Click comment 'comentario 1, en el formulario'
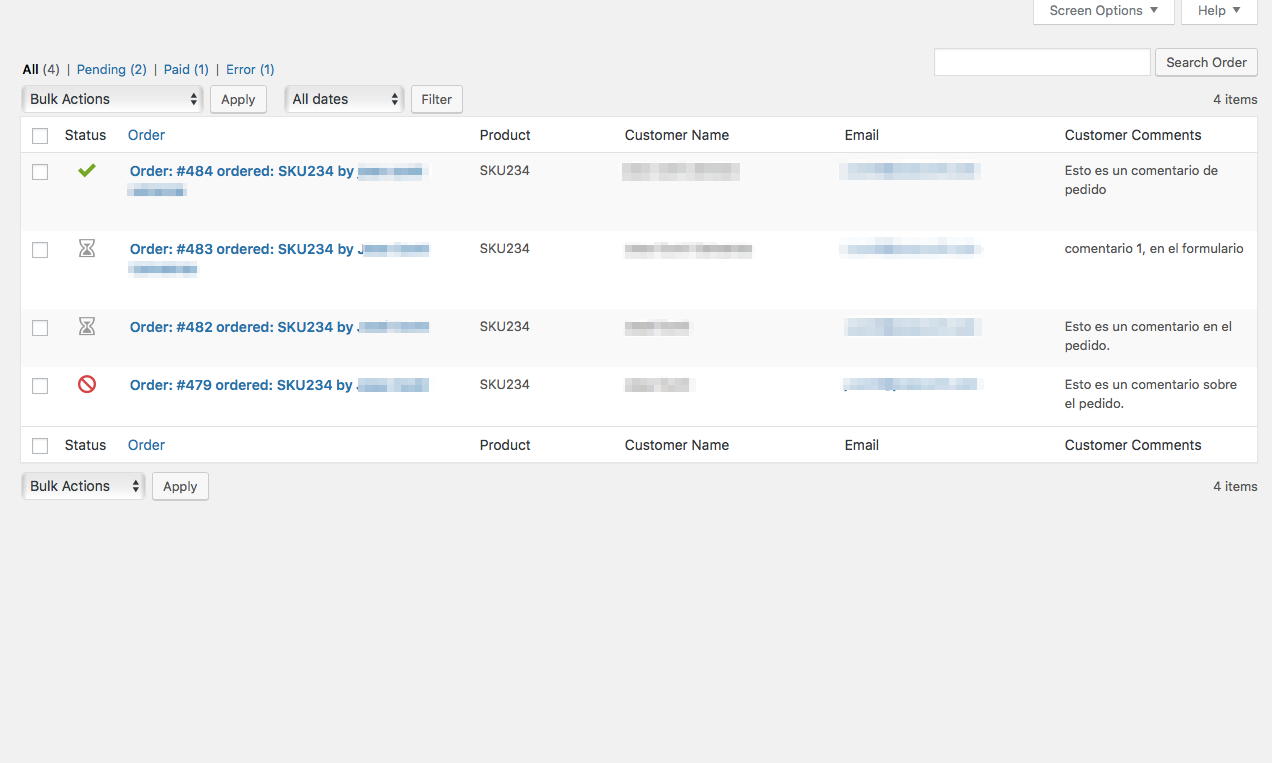The image size is (1272, 763). (x=1154, y=249)
